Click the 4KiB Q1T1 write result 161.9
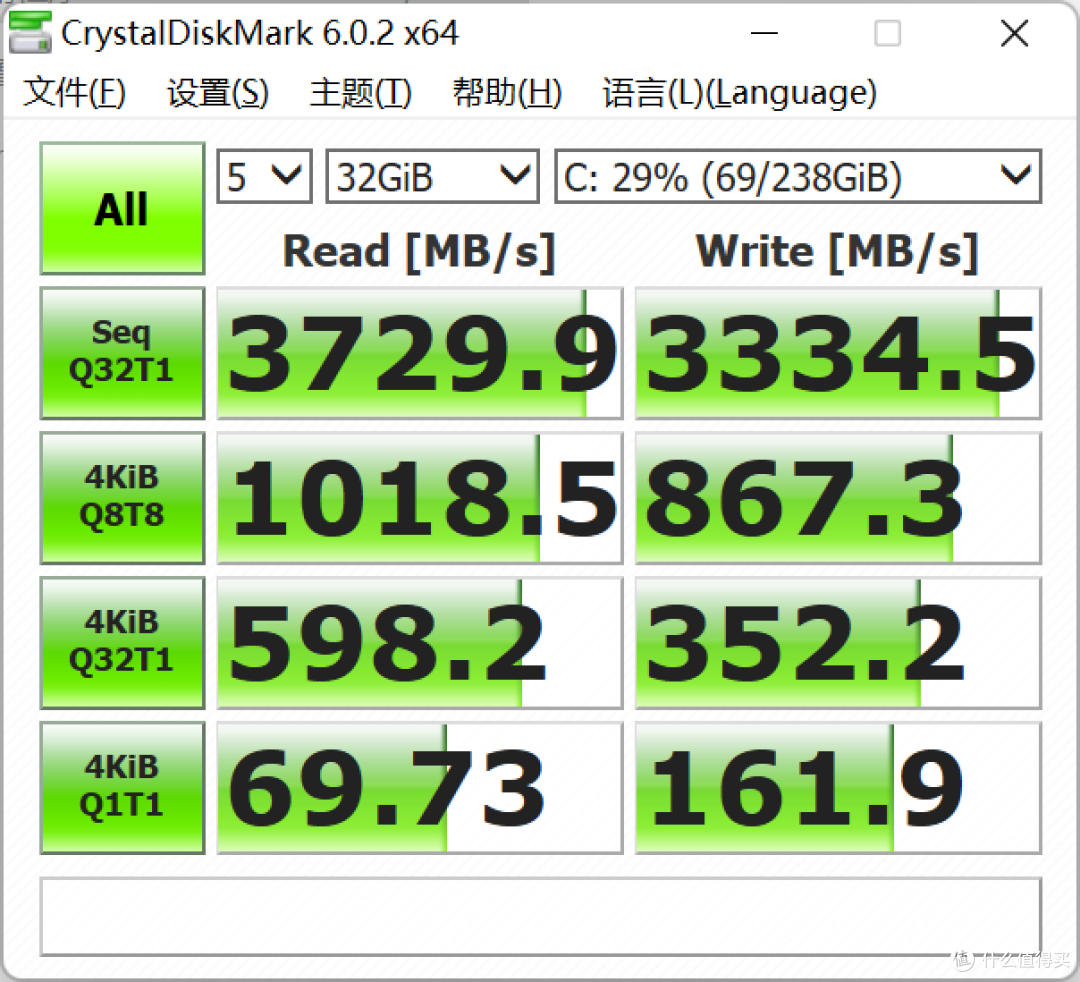 (838, 788)
